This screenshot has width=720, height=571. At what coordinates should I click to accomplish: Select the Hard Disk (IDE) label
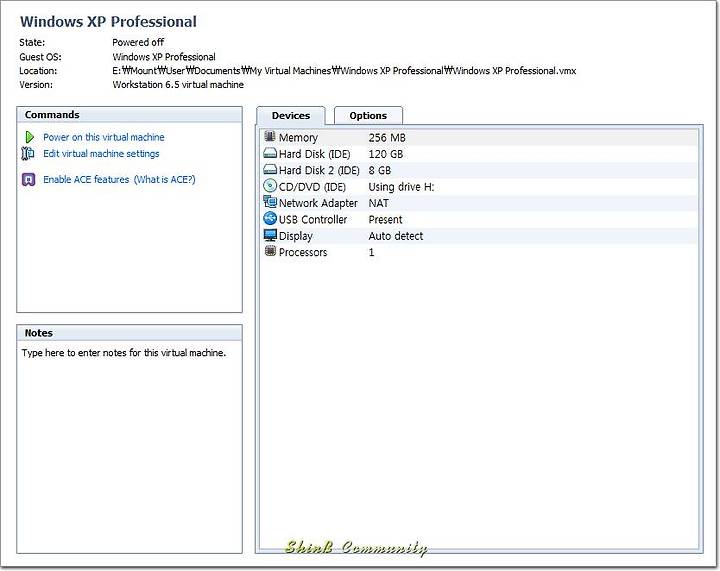(x=315, y=154)
